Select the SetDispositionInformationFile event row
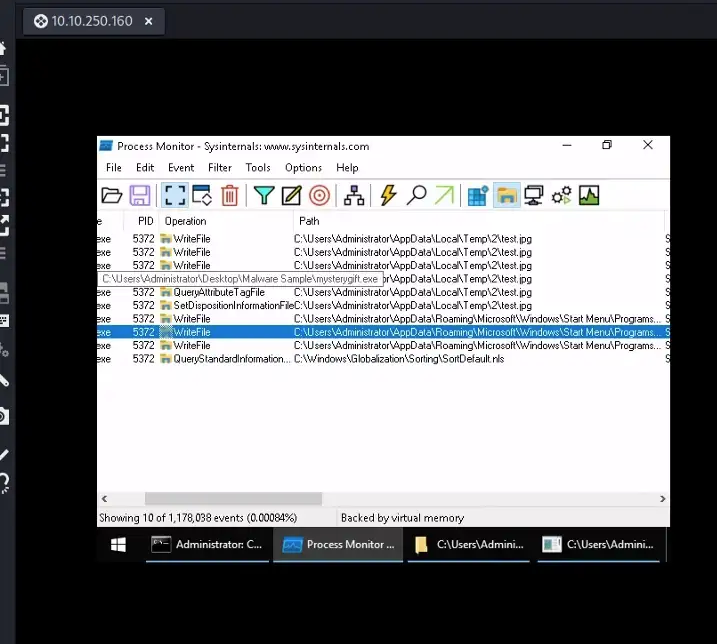The image size is (717, 644). [x=383, y=306]
